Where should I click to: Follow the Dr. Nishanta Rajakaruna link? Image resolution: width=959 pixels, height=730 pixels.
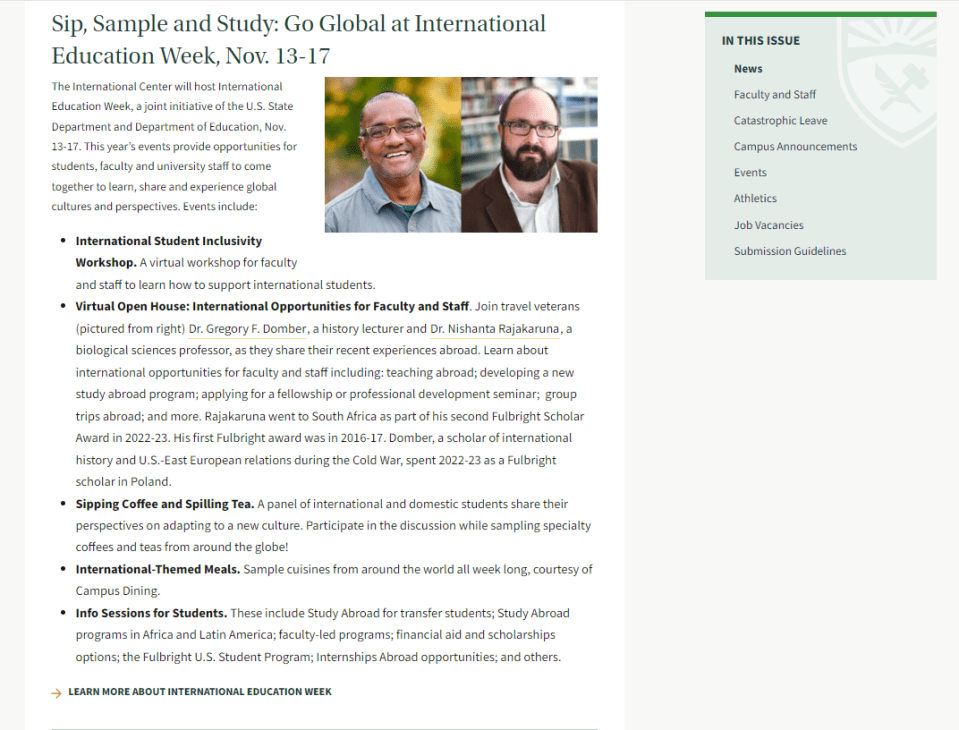[495, 329]
